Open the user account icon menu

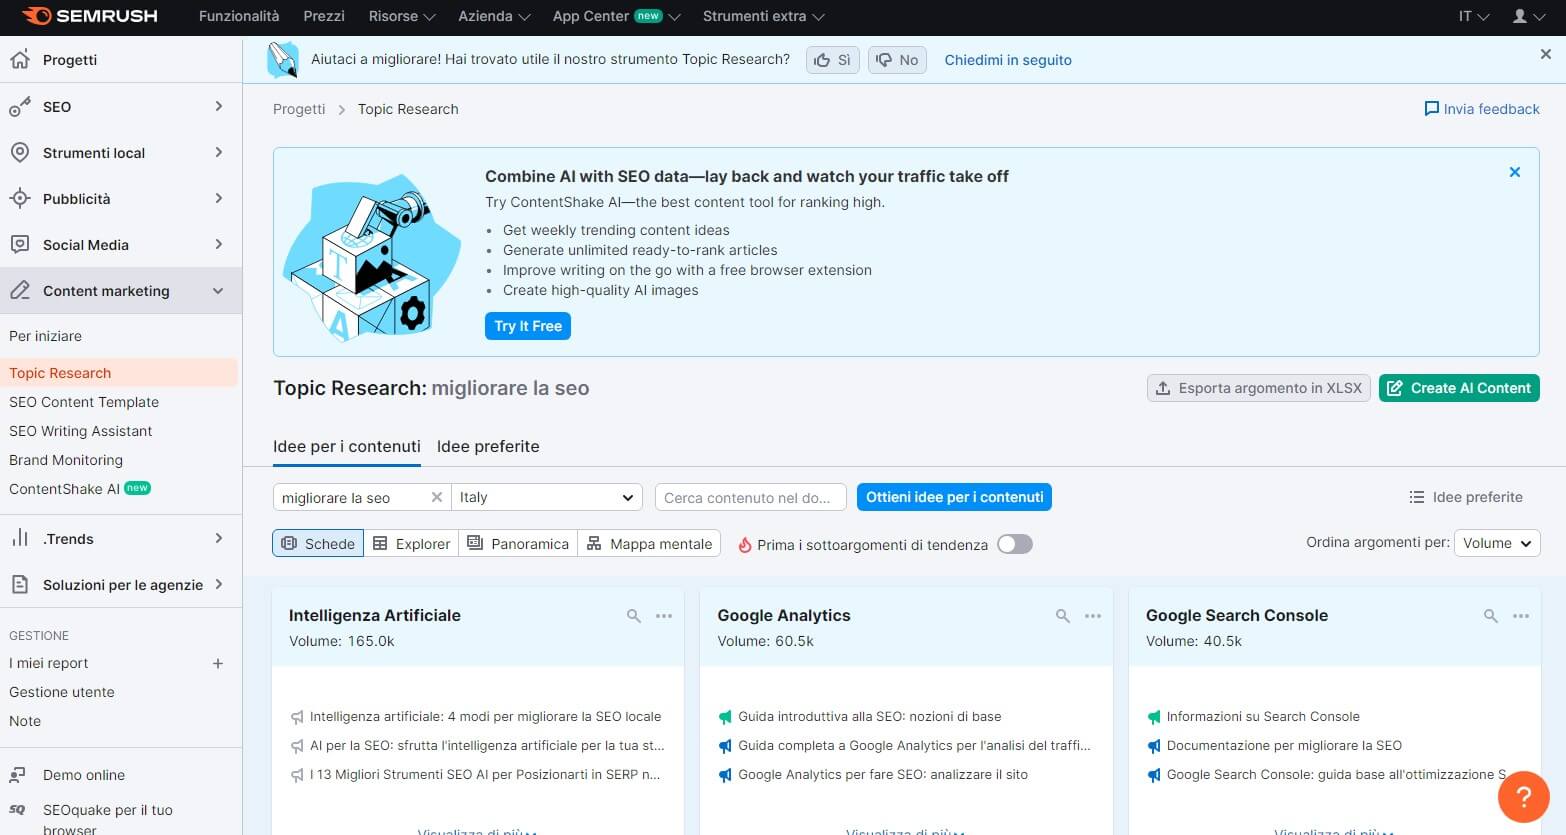tap(1527, 16)
